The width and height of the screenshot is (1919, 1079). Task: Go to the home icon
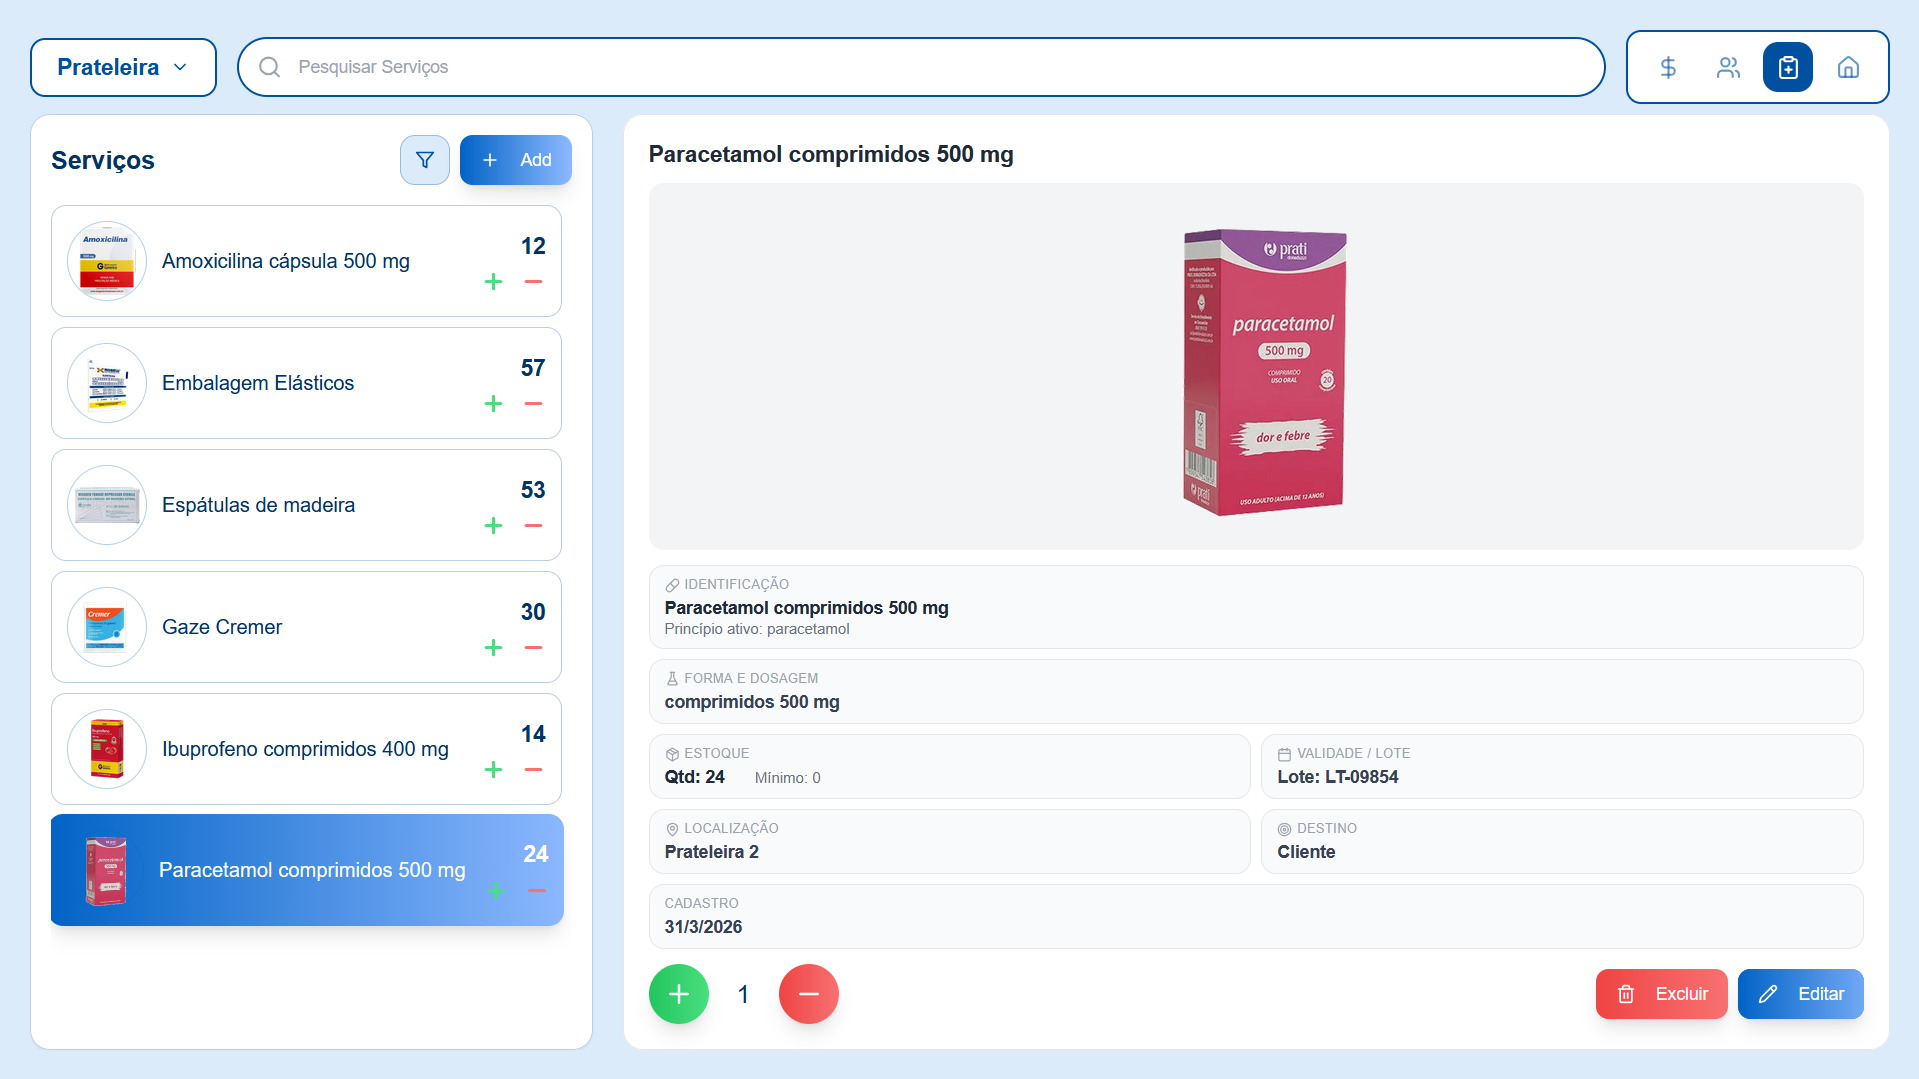coord(1848,67)
